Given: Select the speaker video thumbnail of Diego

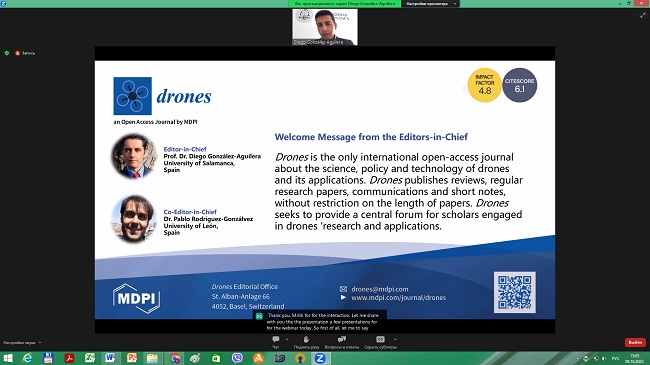Looking at the screenshot, I should [x=325, y=27].
